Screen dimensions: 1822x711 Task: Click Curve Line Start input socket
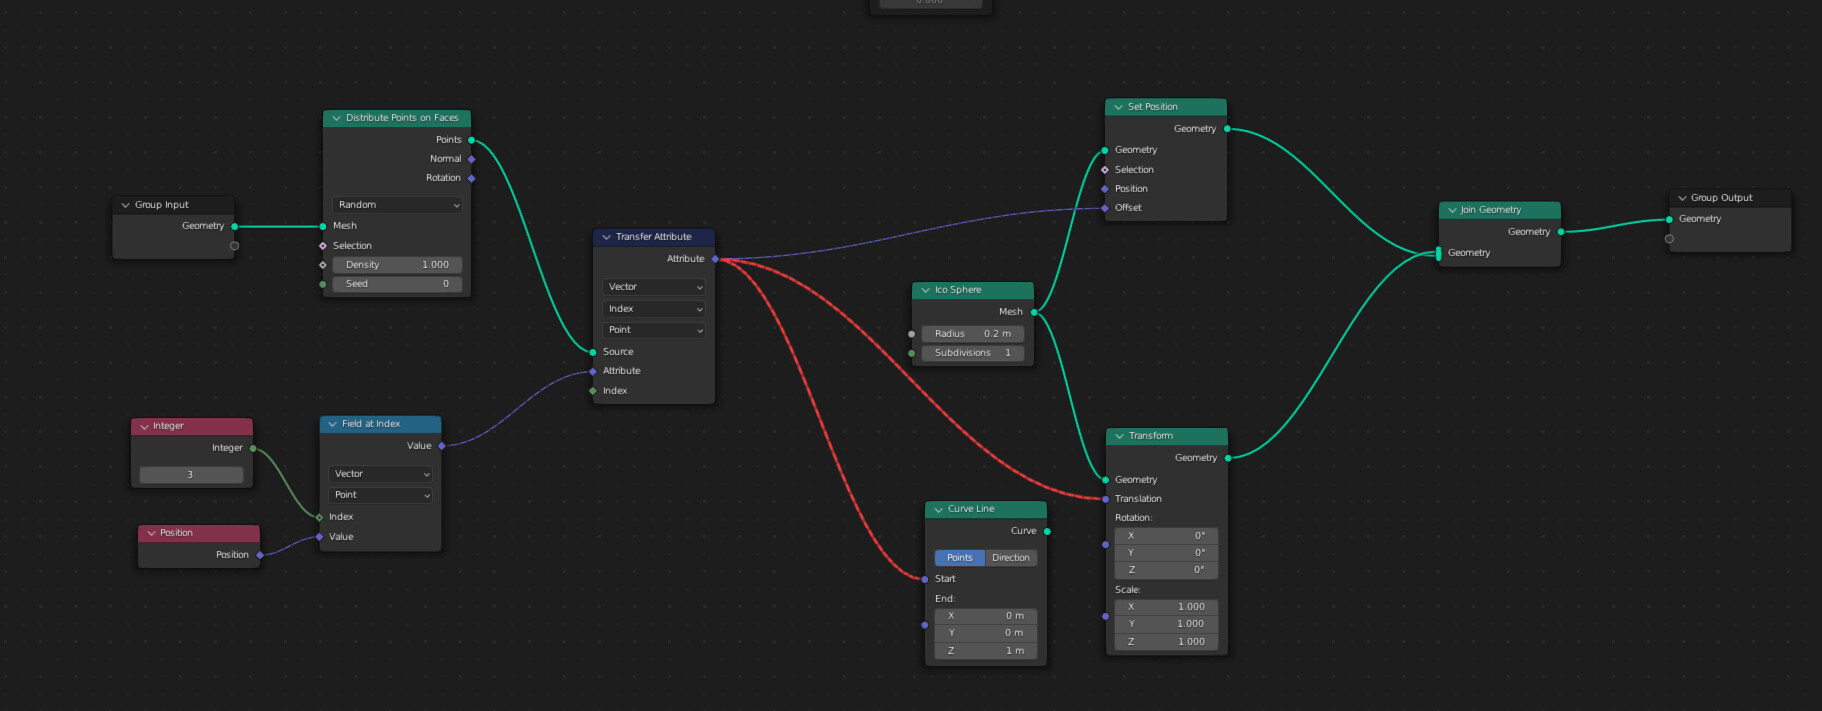point(925,579)
